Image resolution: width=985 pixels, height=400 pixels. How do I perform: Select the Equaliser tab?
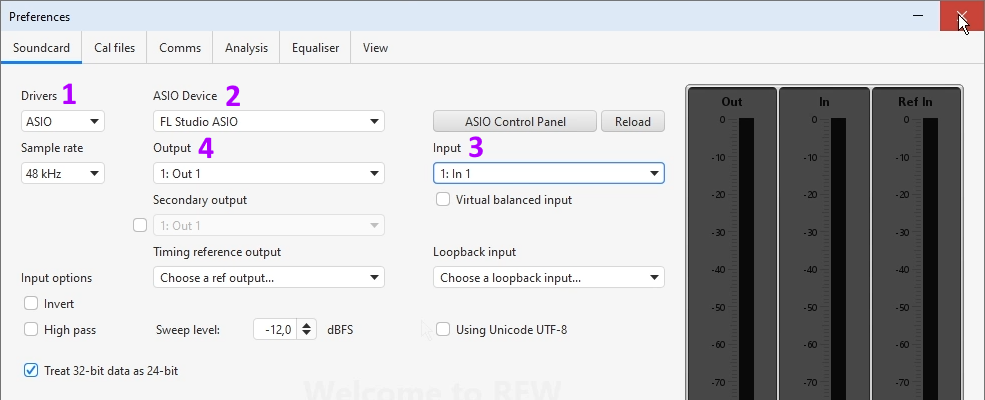tap(315, 47)
